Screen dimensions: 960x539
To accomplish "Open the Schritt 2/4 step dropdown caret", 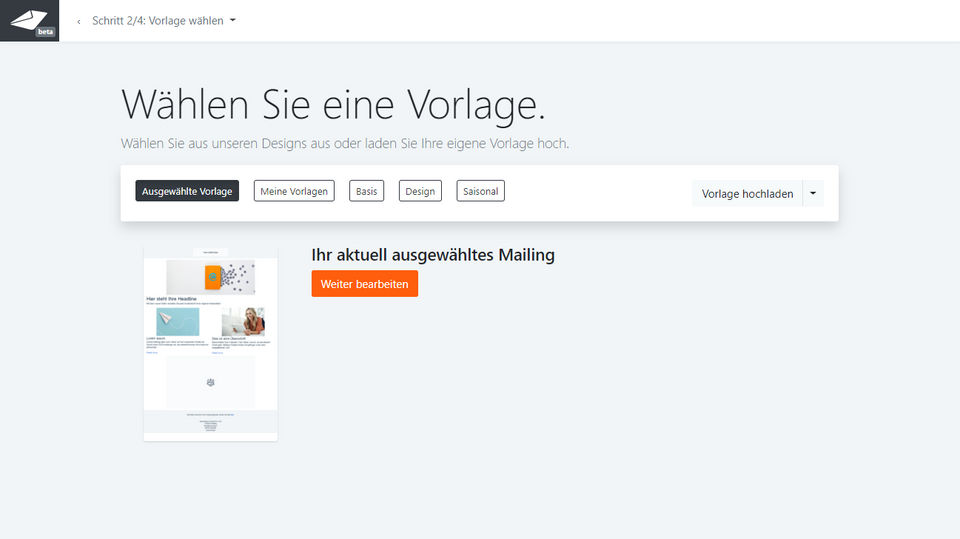I will point(233,20).
